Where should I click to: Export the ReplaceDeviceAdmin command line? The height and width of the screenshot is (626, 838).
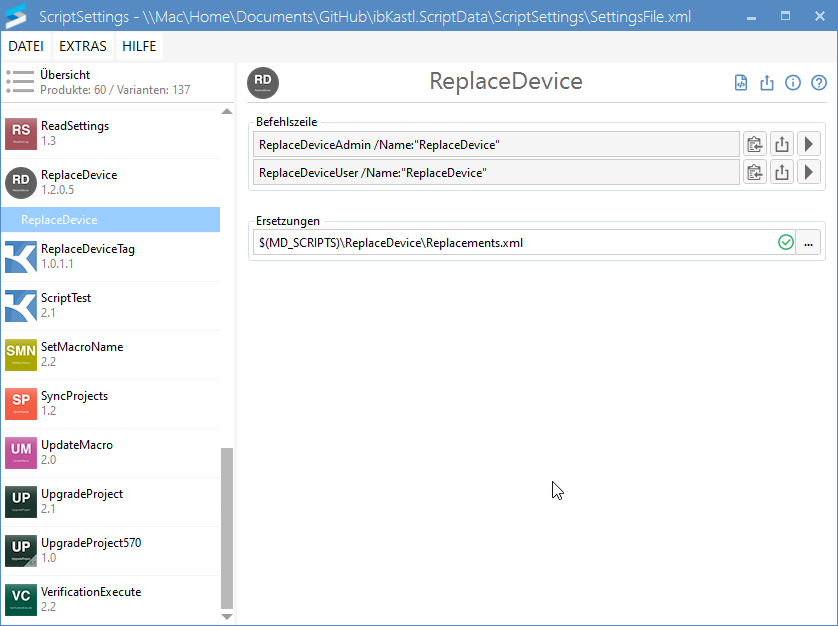(781, 145)
